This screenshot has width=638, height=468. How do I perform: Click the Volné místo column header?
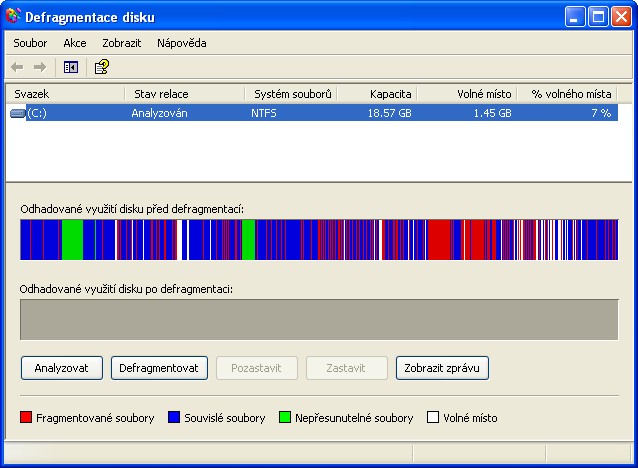465,94
